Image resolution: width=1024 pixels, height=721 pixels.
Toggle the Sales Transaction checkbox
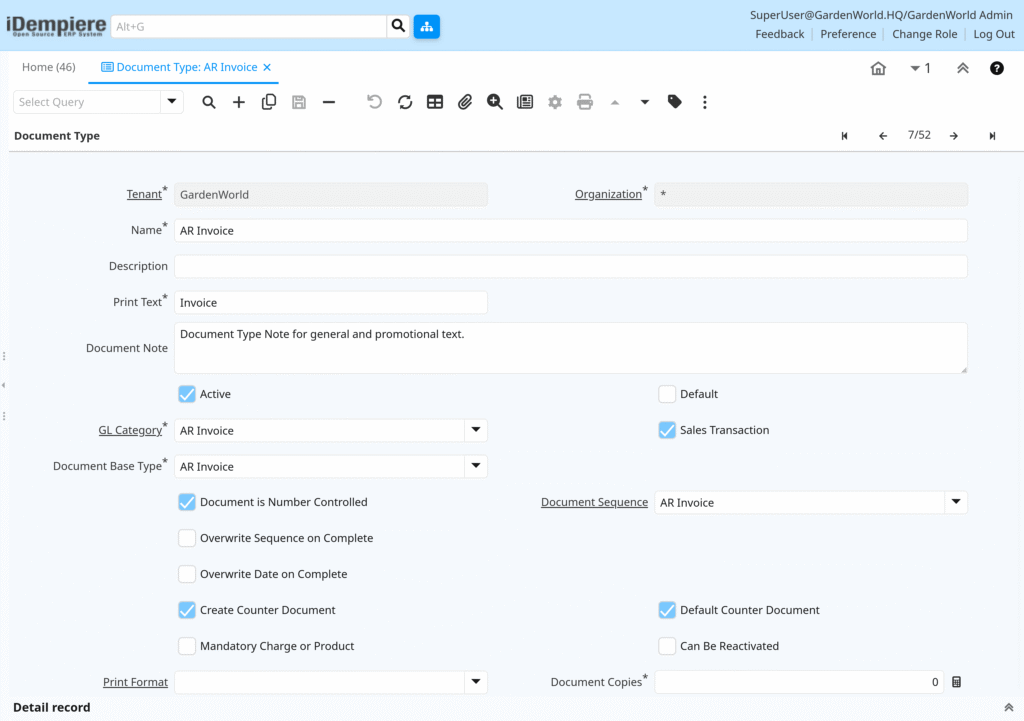[667, 430]
